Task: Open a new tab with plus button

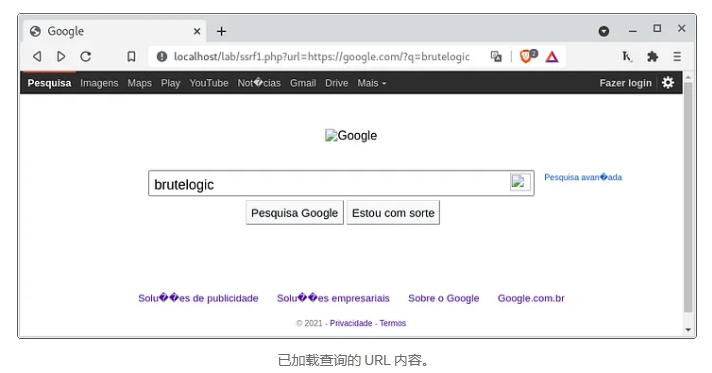Action: pos(221,31)
